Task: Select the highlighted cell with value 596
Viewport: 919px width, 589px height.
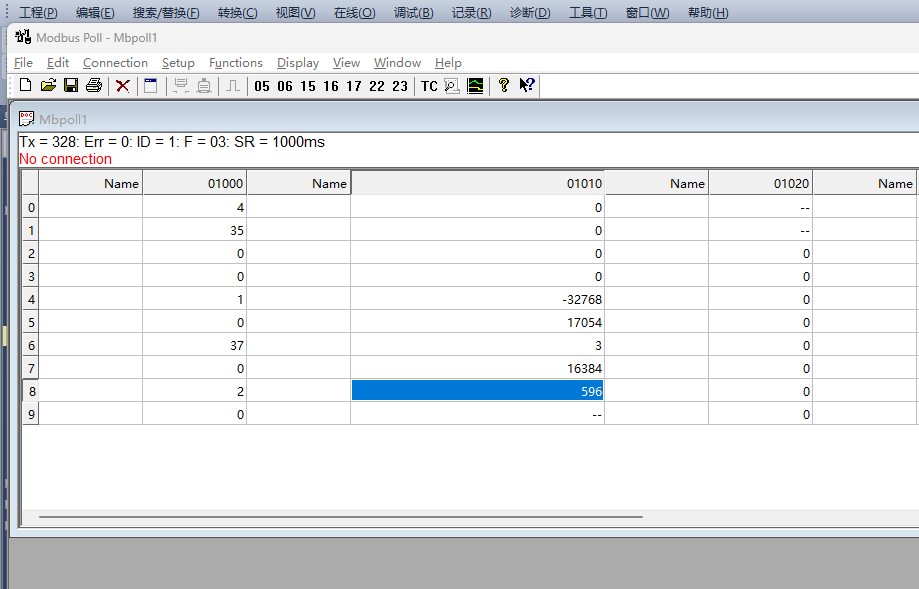Action: 477,391
